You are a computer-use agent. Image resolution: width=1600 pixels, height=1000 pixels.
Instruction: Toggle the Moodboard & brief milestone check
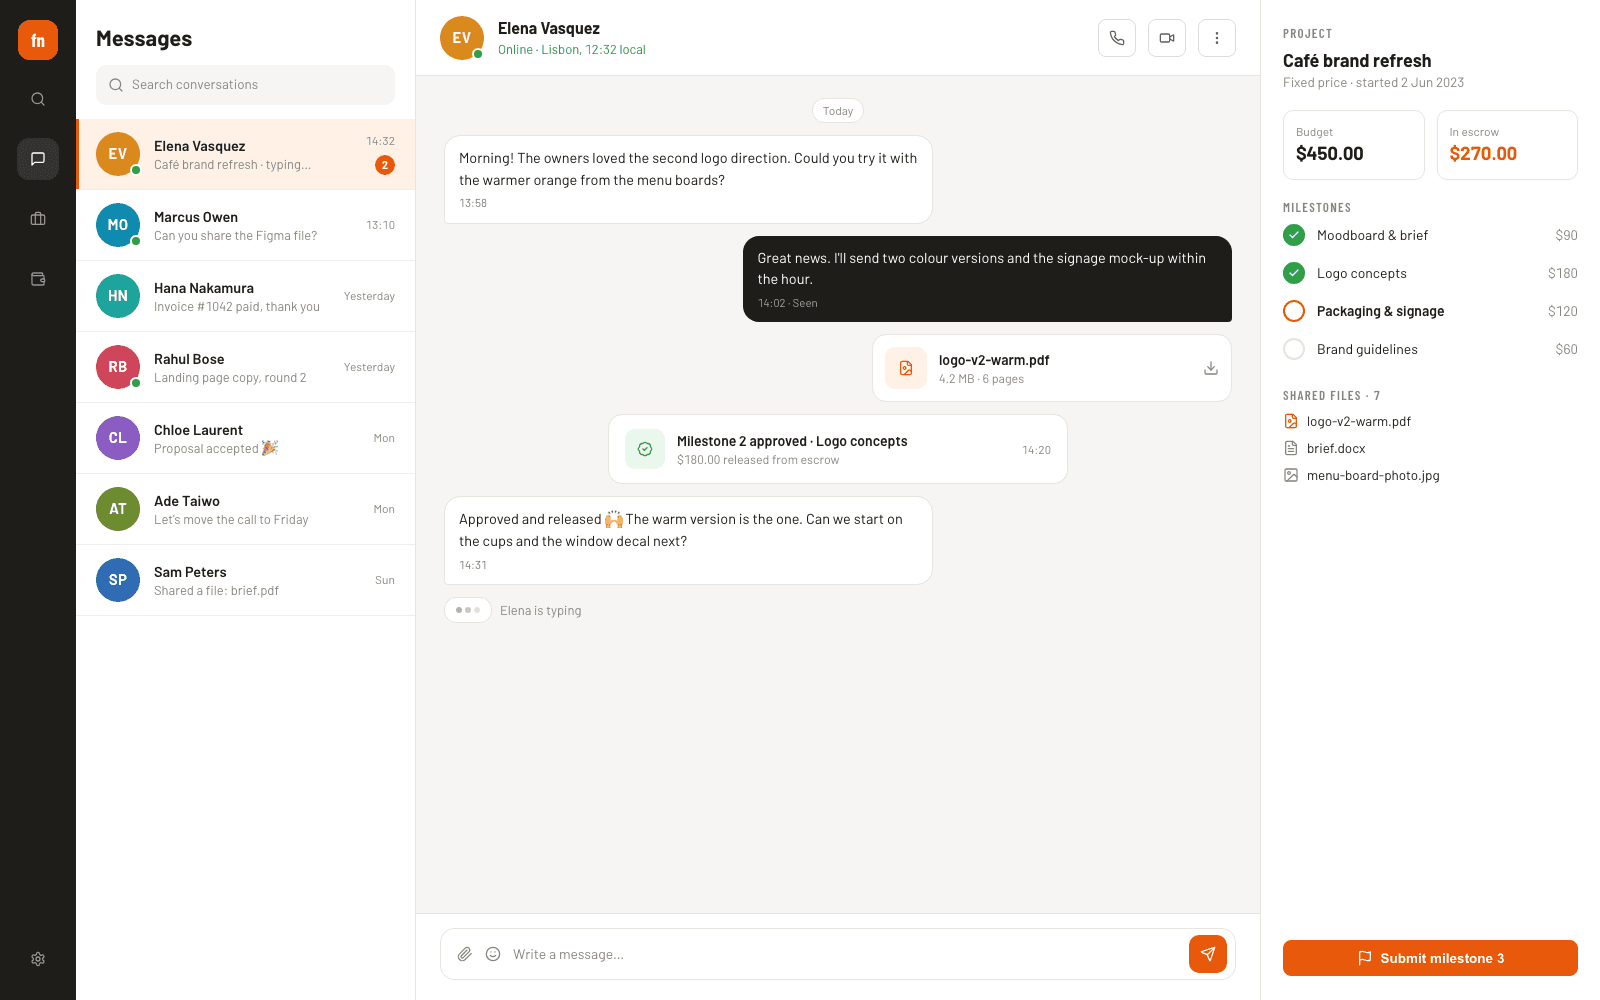[1294, 235]
